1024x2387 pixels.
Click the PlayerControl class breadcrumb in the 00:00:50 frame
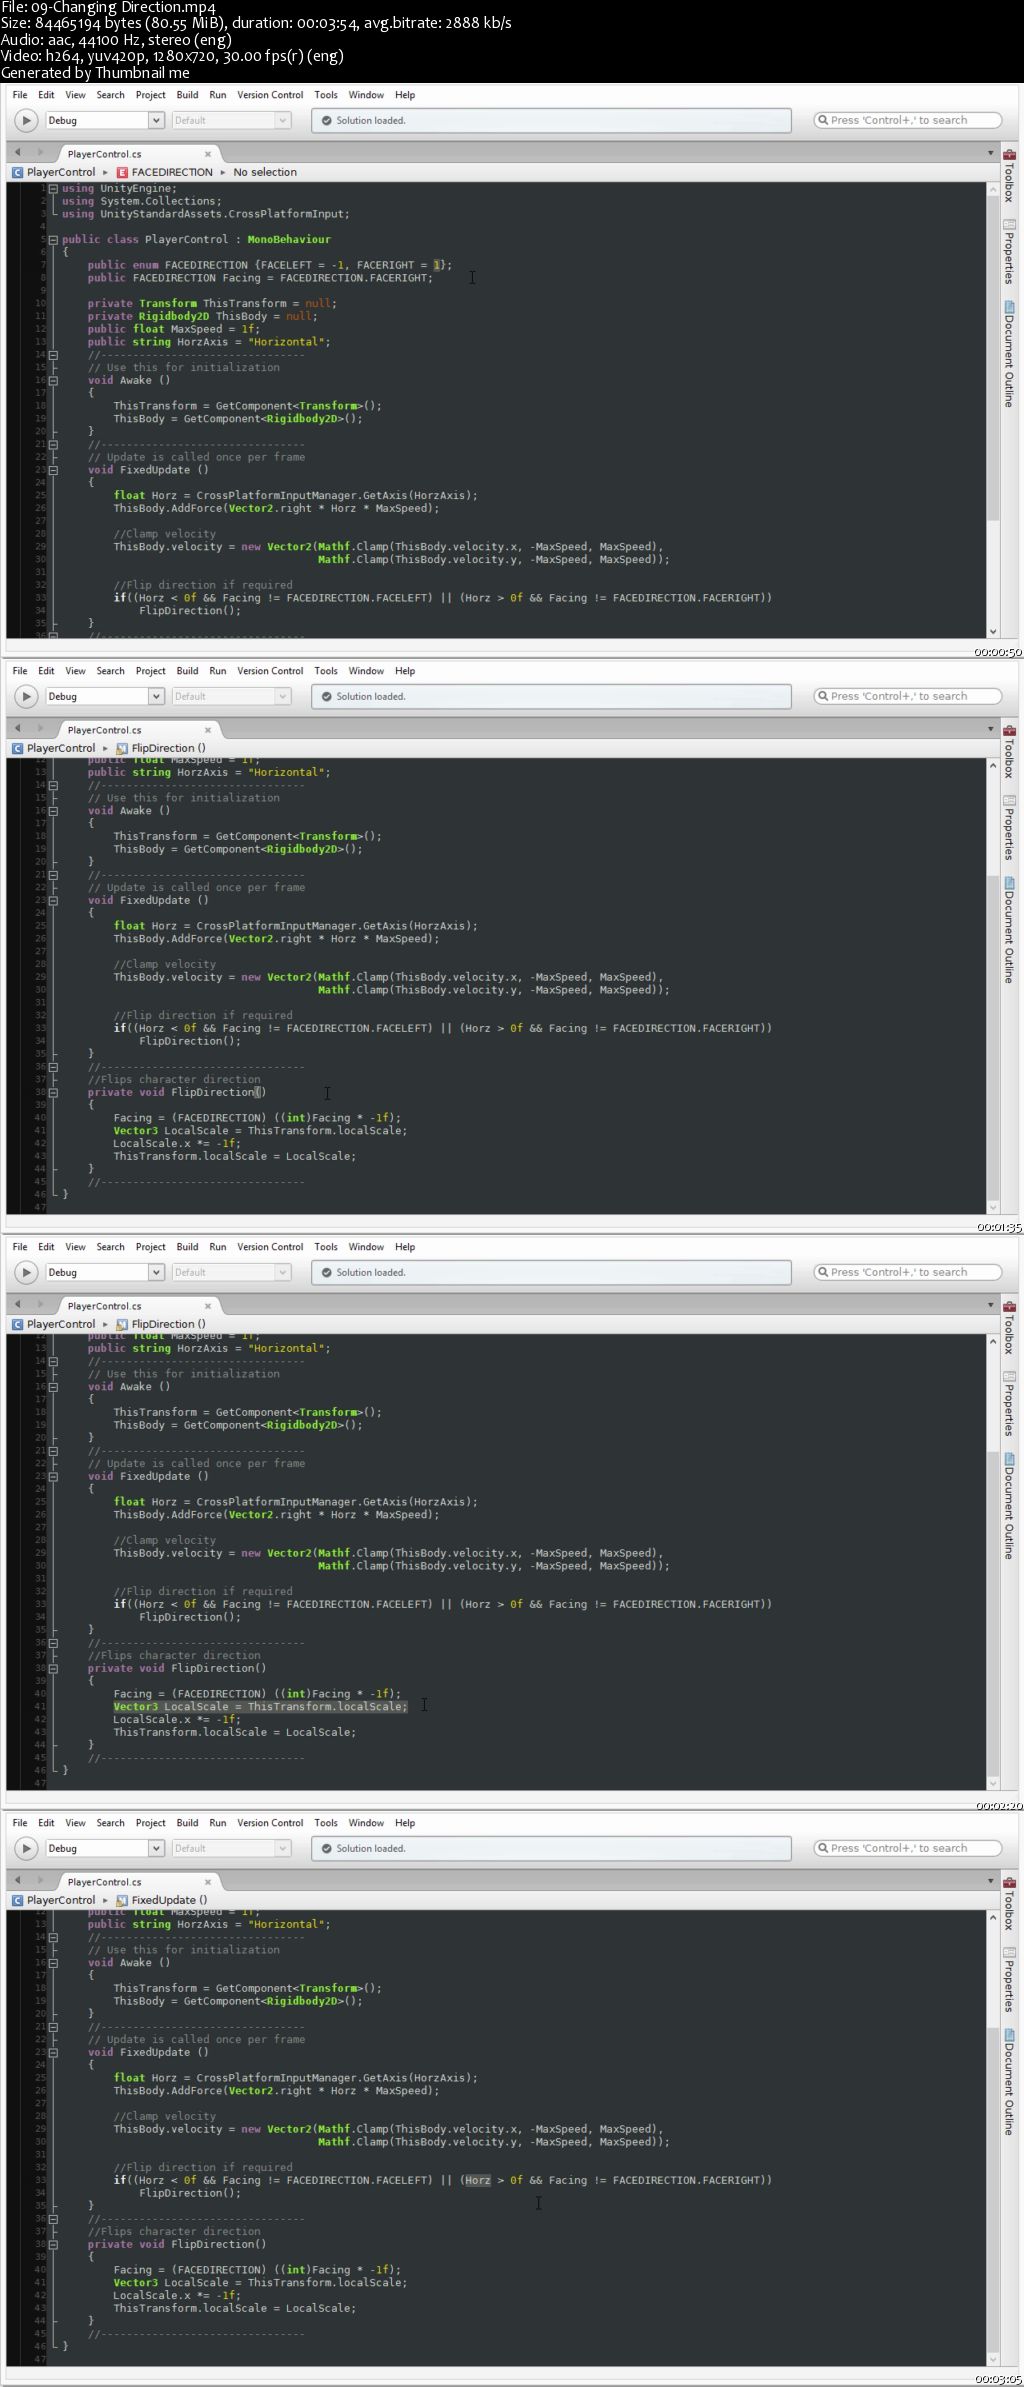(x=53, y=173)
